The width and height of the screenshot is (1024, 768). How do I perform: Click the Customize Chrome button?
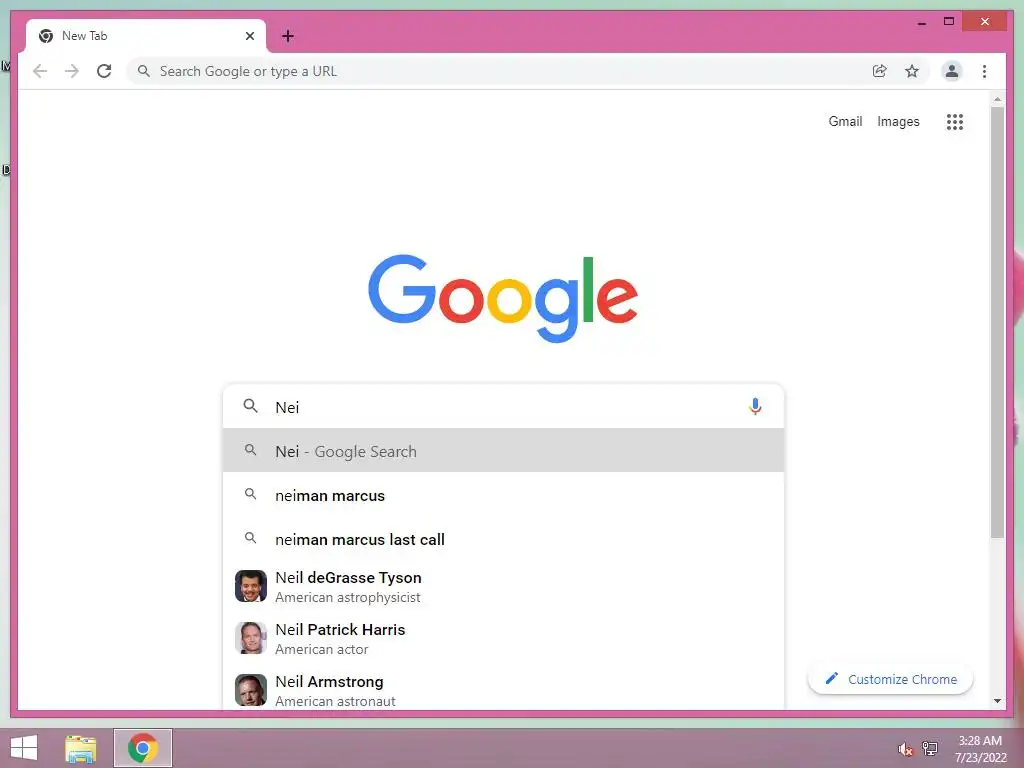890,679
